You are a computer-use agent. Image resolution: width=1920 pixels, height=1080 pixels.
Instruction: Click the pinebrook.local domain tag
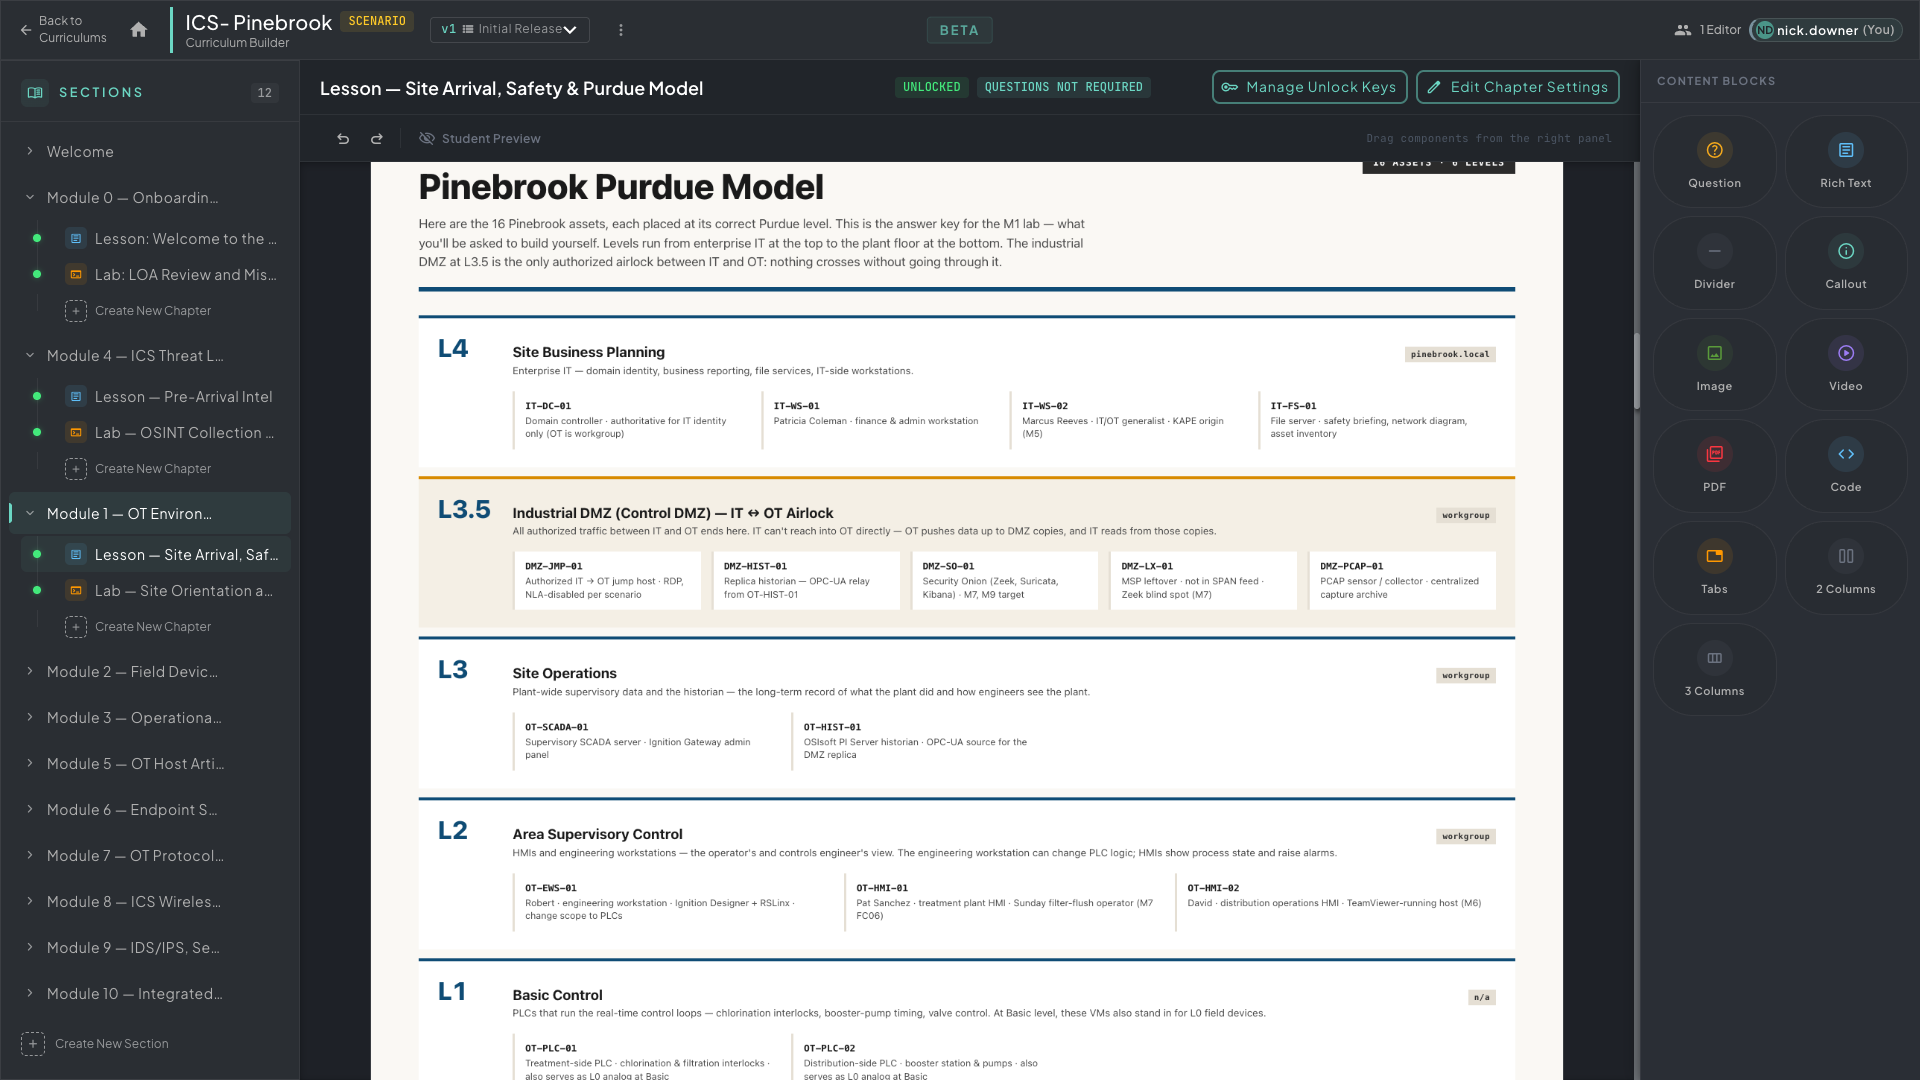tap(1449, 354)
